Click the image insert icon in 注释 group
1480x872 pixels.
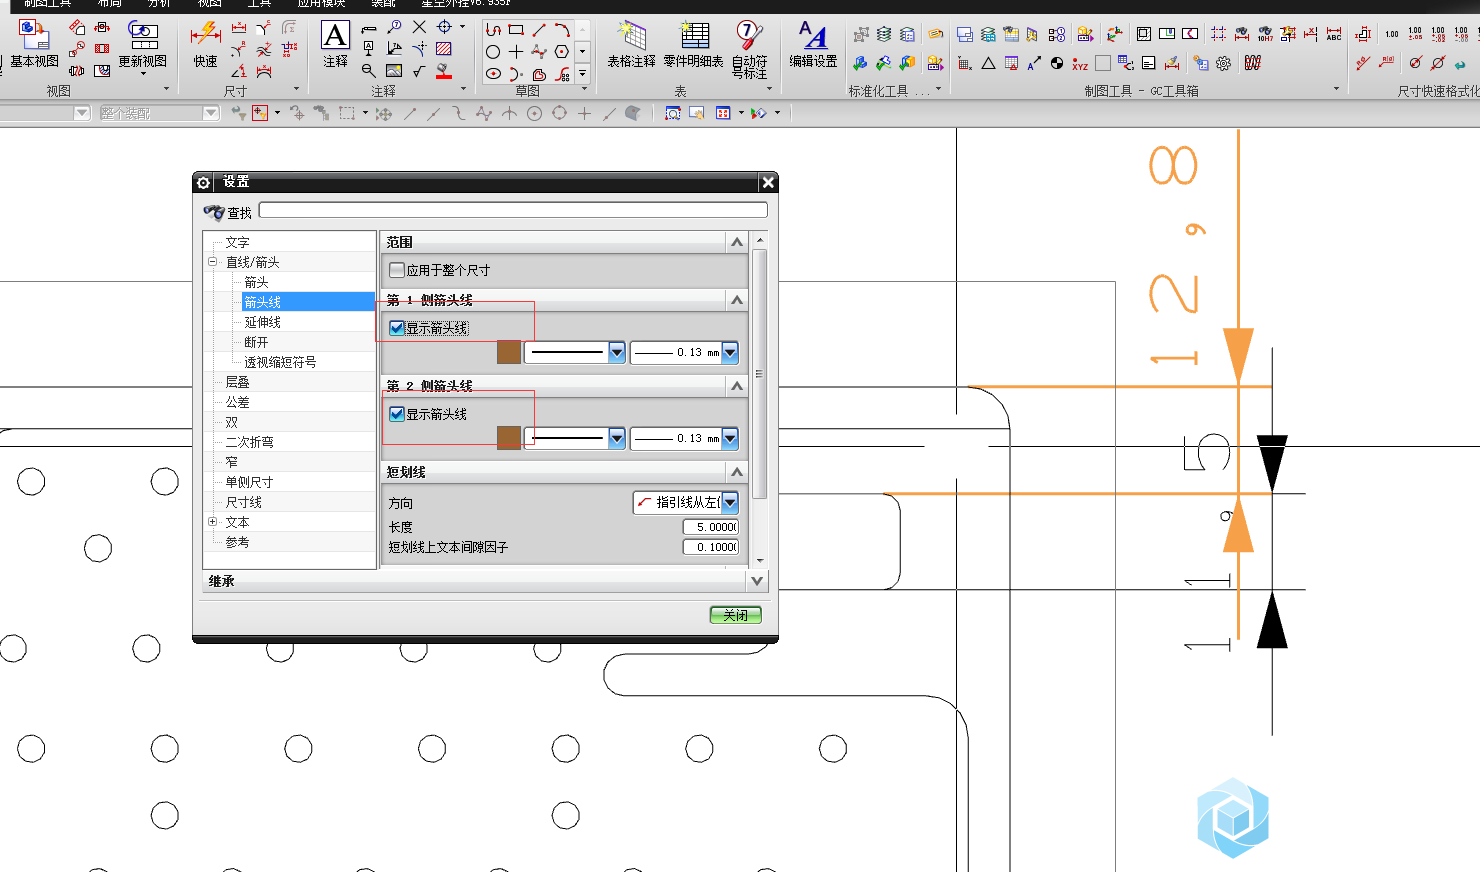pos(394,70)
